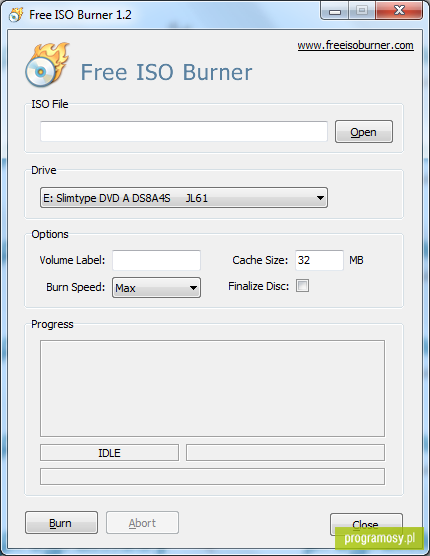Click the flaming disc logo
The width and height of the screenshot is (430, 556).
tap(46, 65)
